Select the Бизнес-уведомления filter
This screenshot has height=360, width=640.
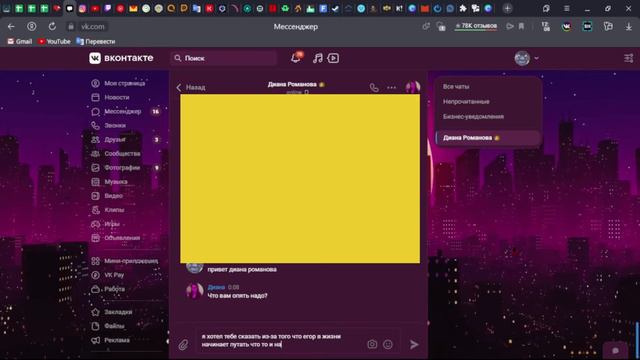coord(473,117)
